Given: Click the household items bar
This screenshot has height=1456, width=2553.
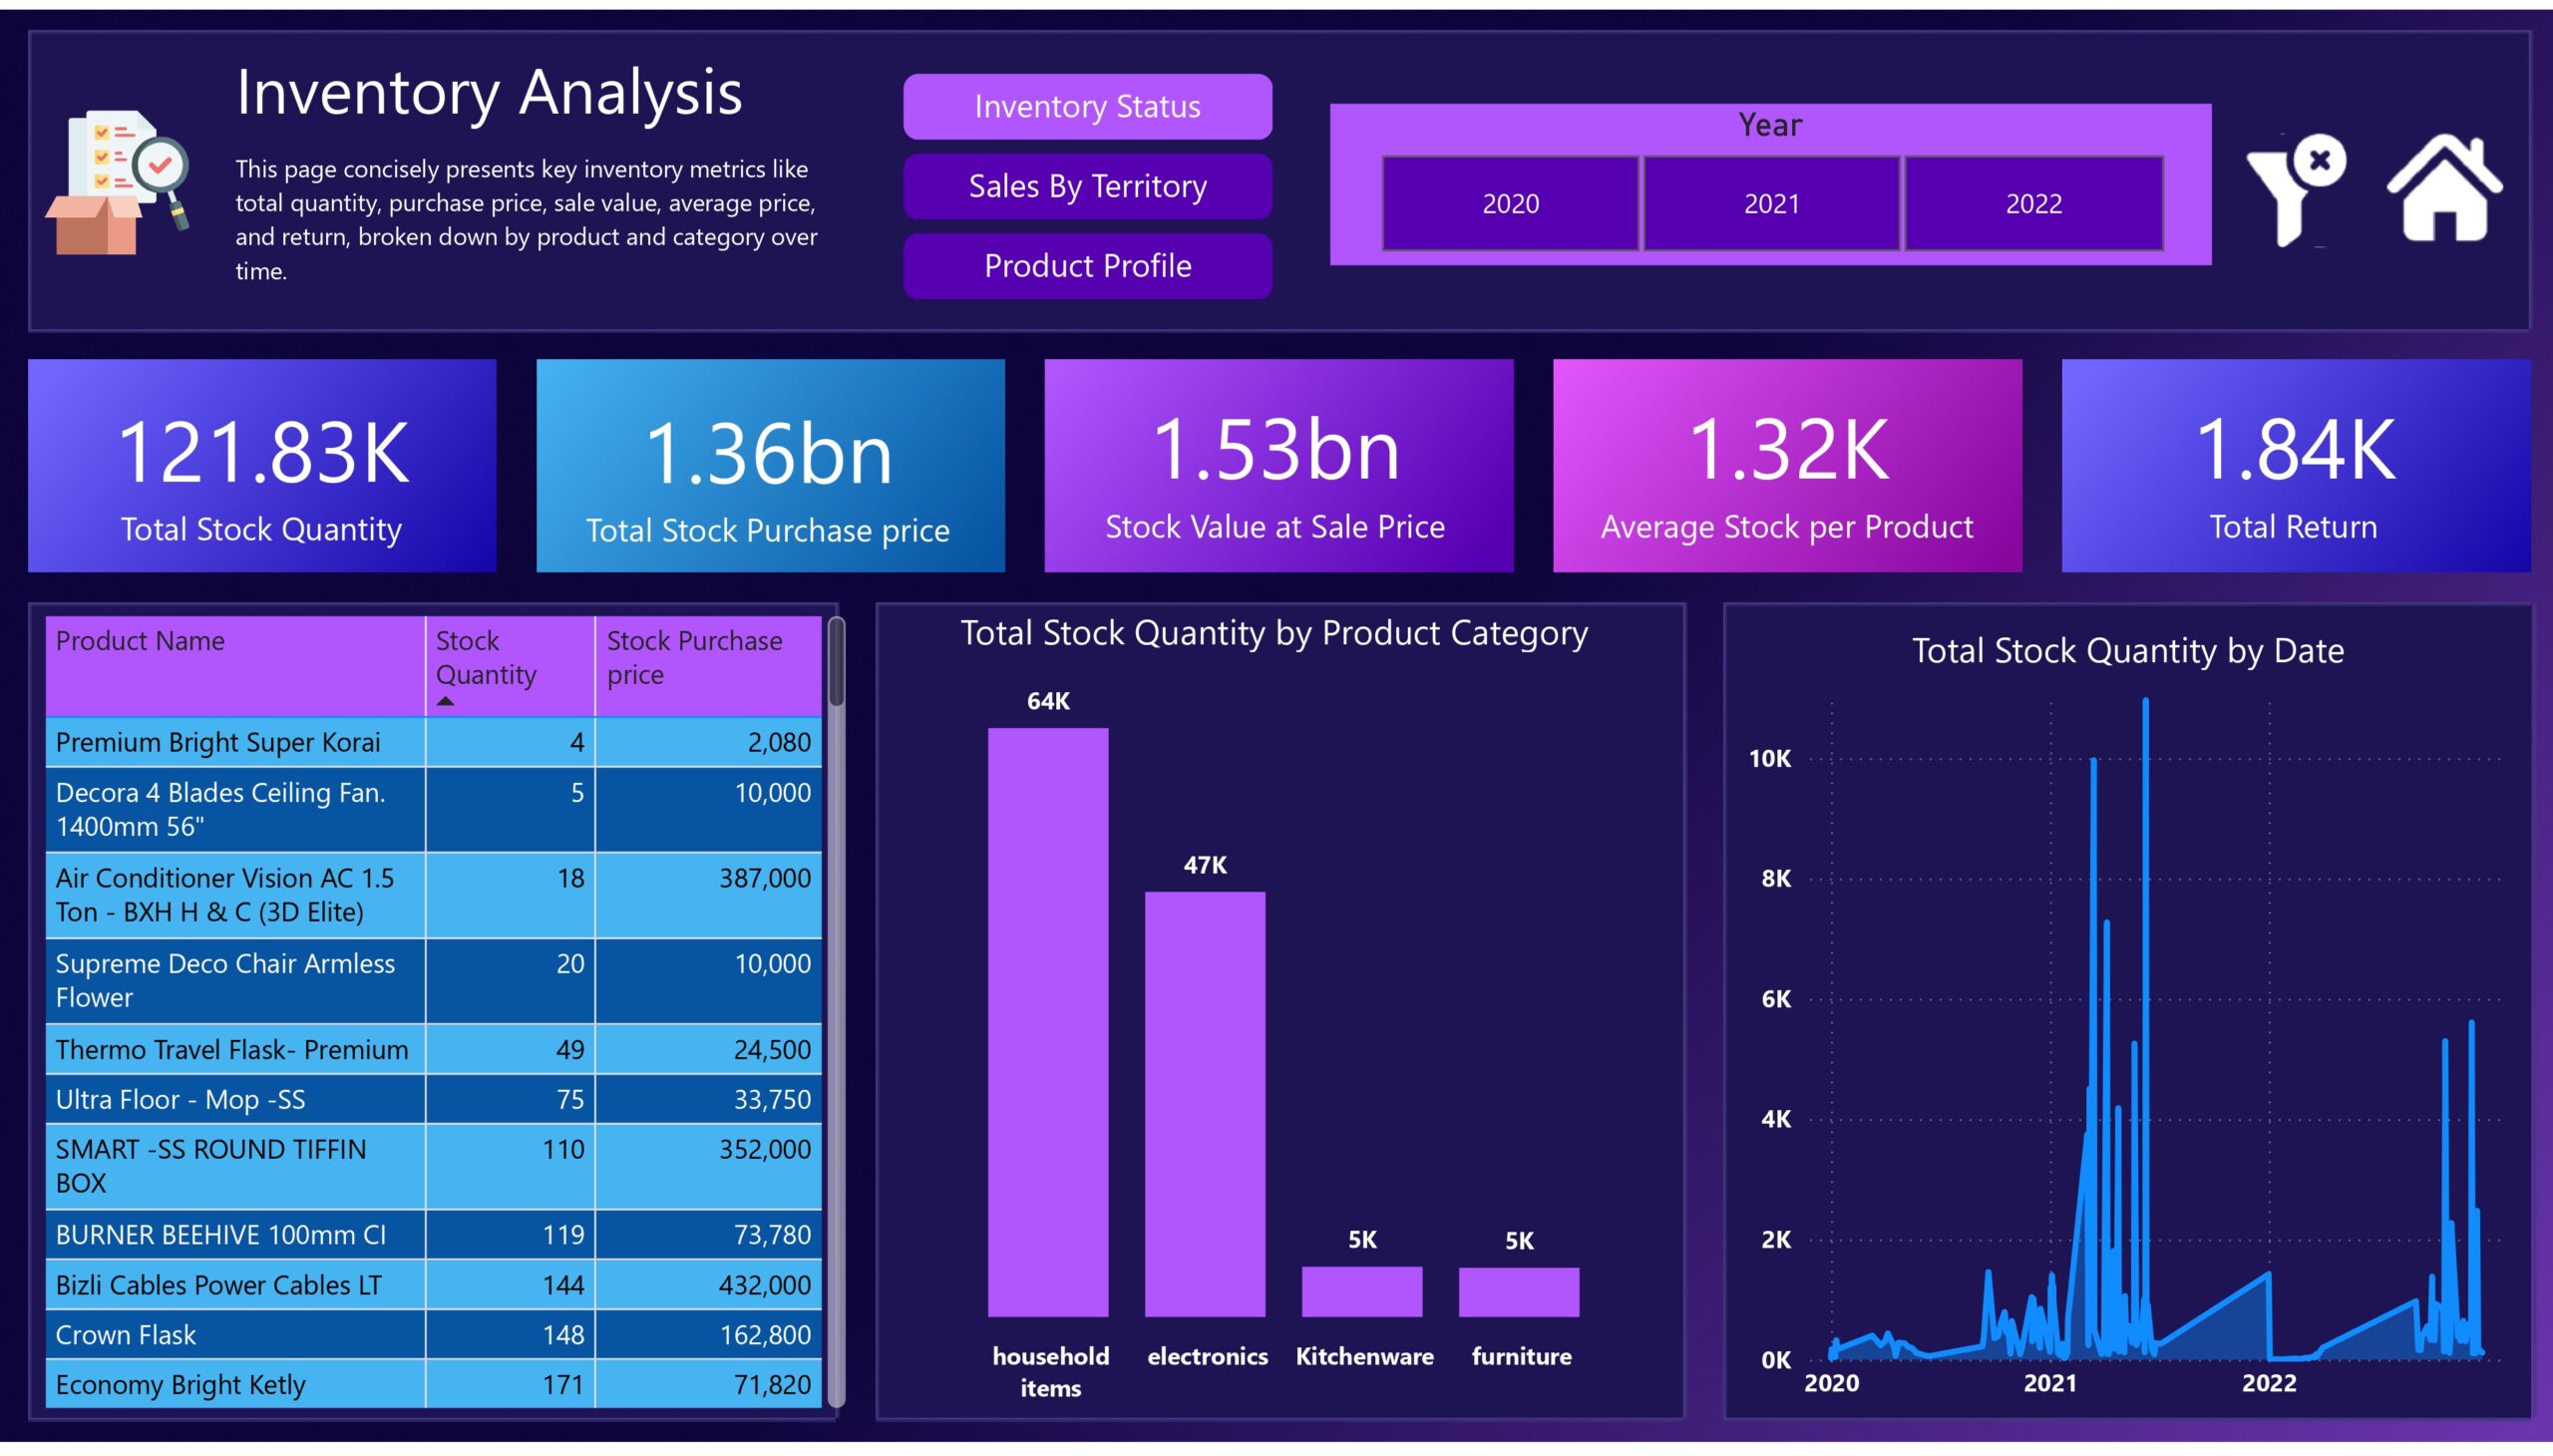Looking at the screenshot, I should pos(1048,1022).
